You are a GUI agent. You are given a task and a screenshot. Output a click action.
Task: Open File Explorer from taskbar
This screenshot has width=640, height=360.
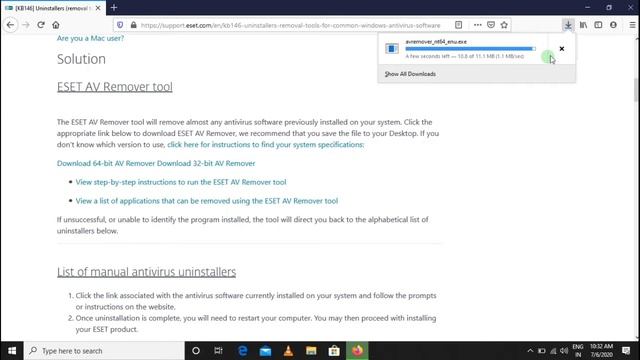coord(311,351)
